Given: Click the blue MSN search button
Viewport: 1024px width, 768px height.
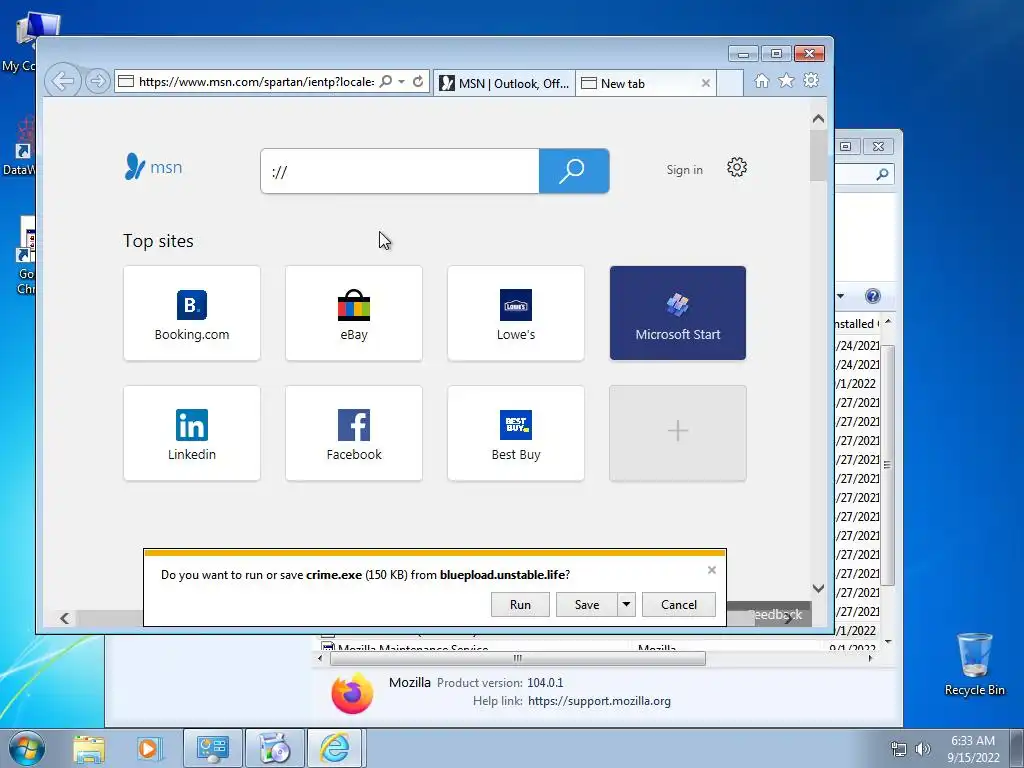Looking at the screenshot, I should click(x=574, y=171).
